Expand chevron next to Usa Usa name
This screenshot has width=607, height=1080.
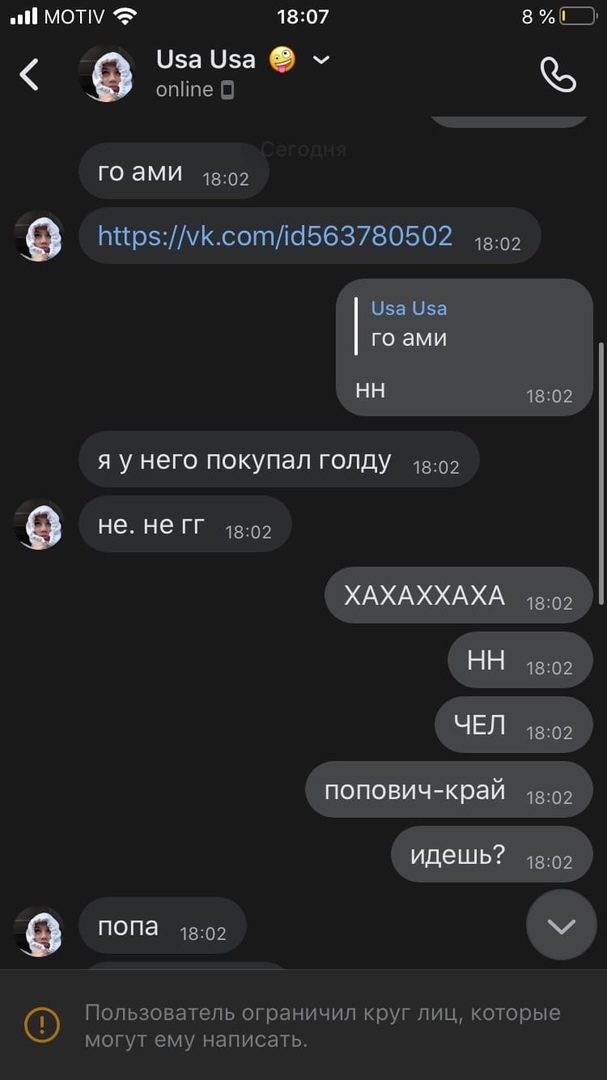[321, 60]
